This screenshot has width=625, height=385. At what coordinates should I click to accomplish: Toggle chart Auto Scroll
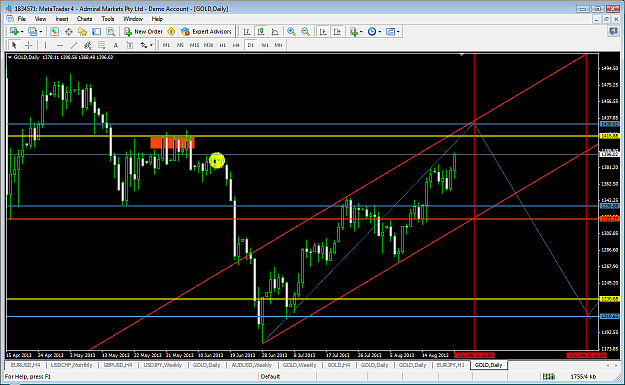[x=323, y=31]
